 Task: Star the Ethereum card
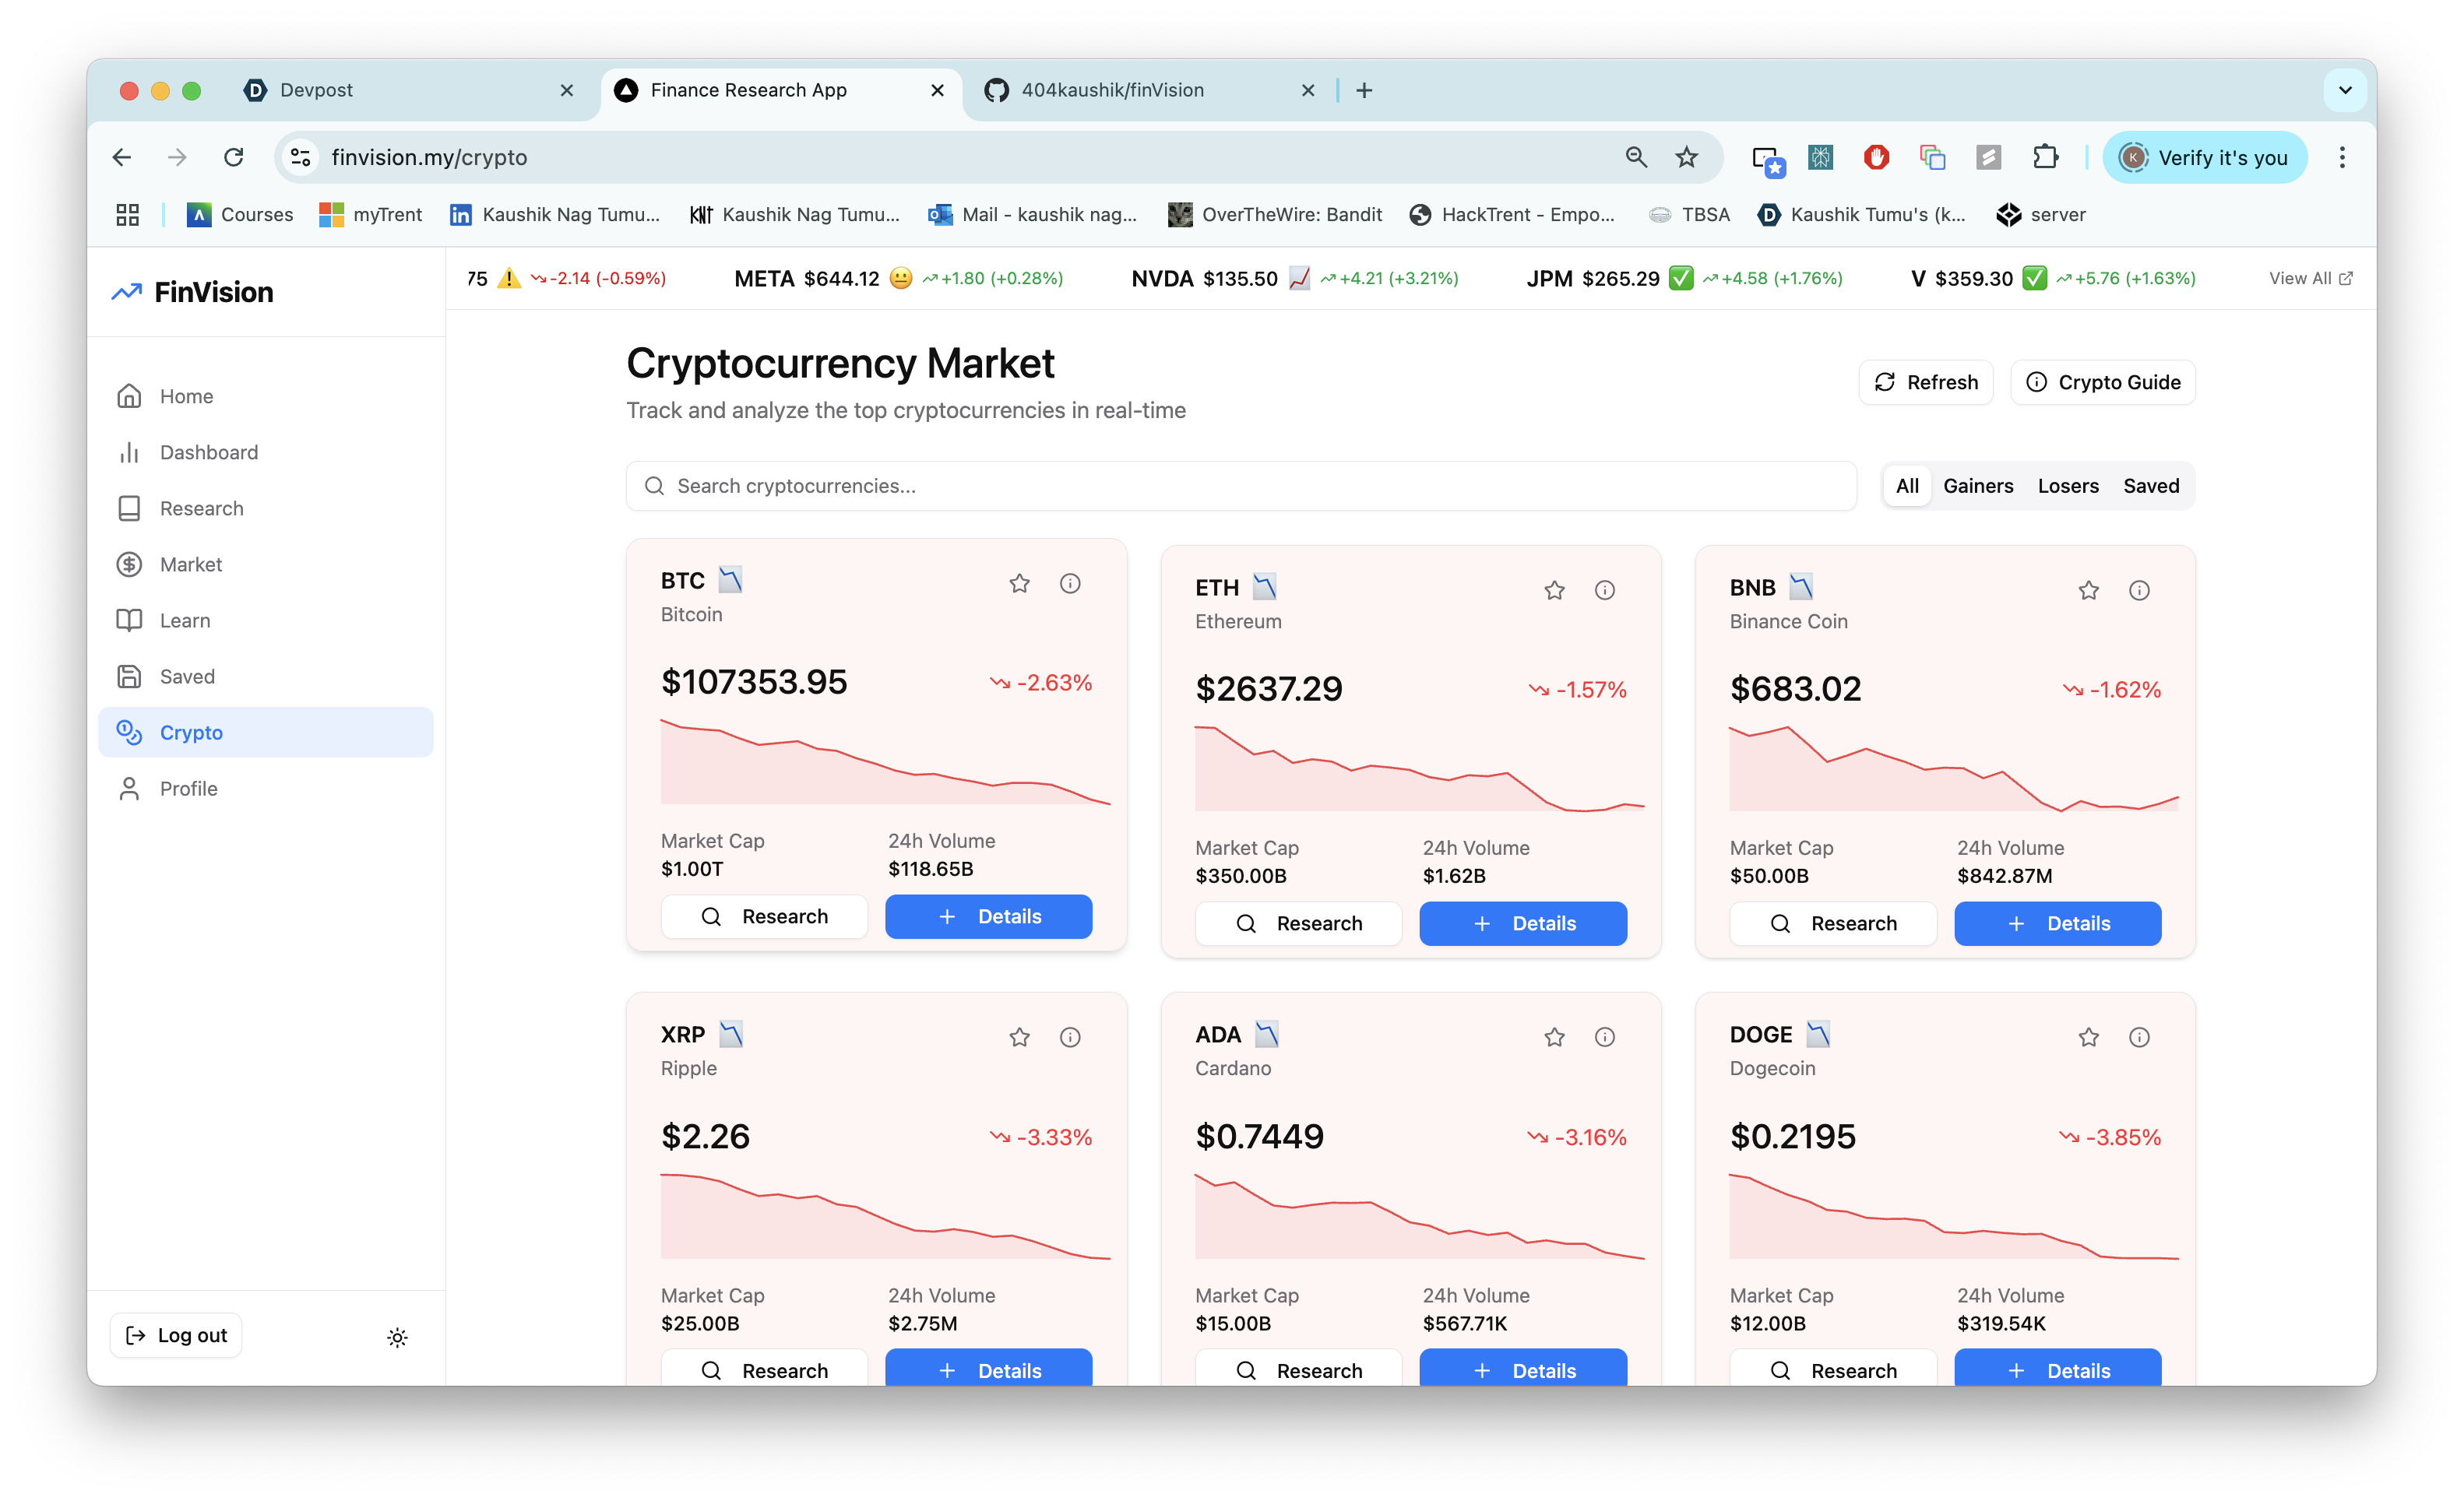[x=1554, y=590]
